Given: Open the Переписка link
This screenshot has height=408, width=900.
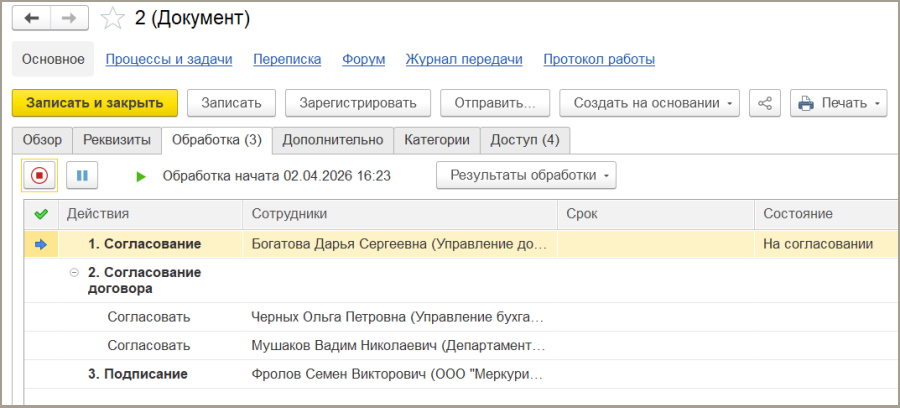Looking at the screenshot, I should 287,60.
